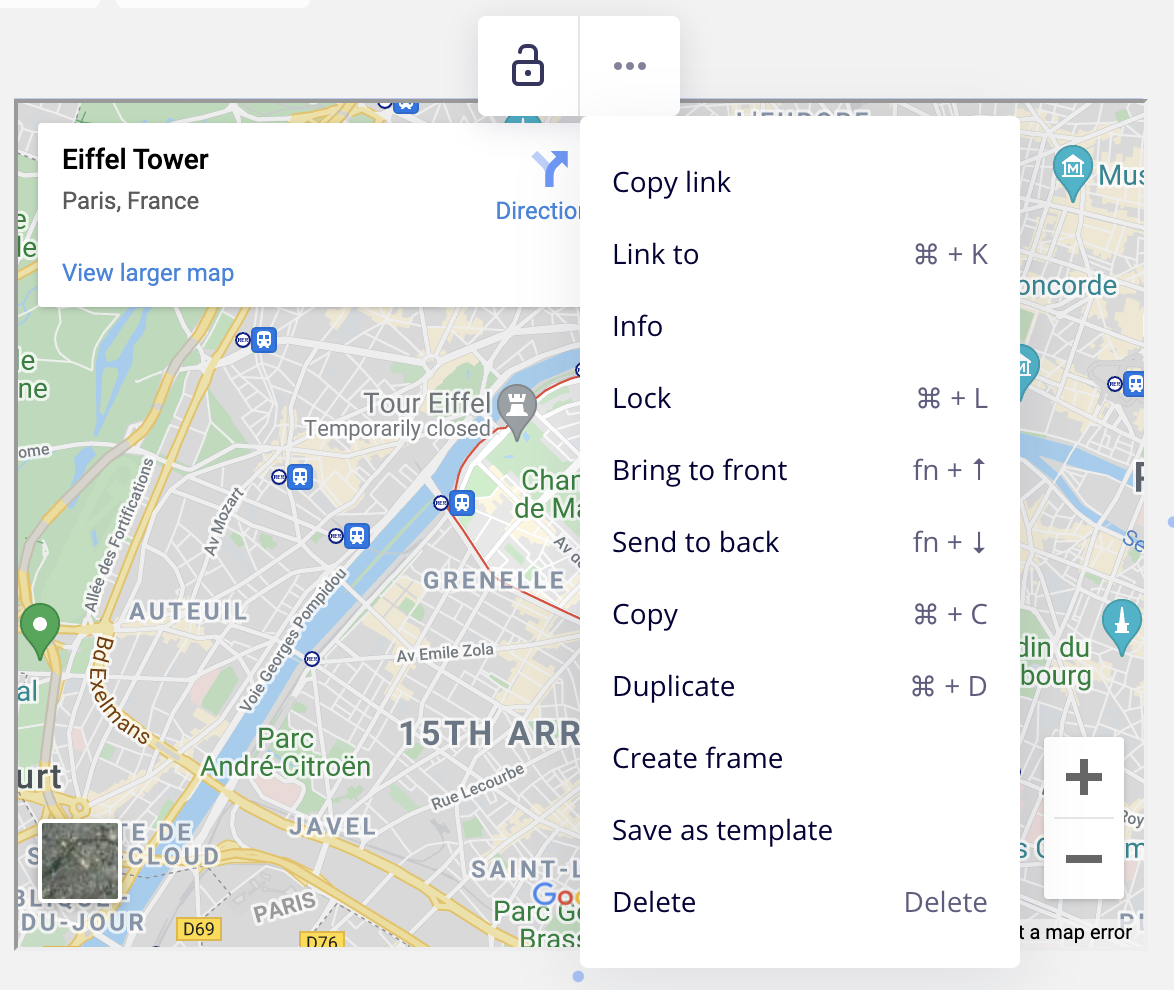
Task: Click Send to back menu option
Action: (696, 543)
